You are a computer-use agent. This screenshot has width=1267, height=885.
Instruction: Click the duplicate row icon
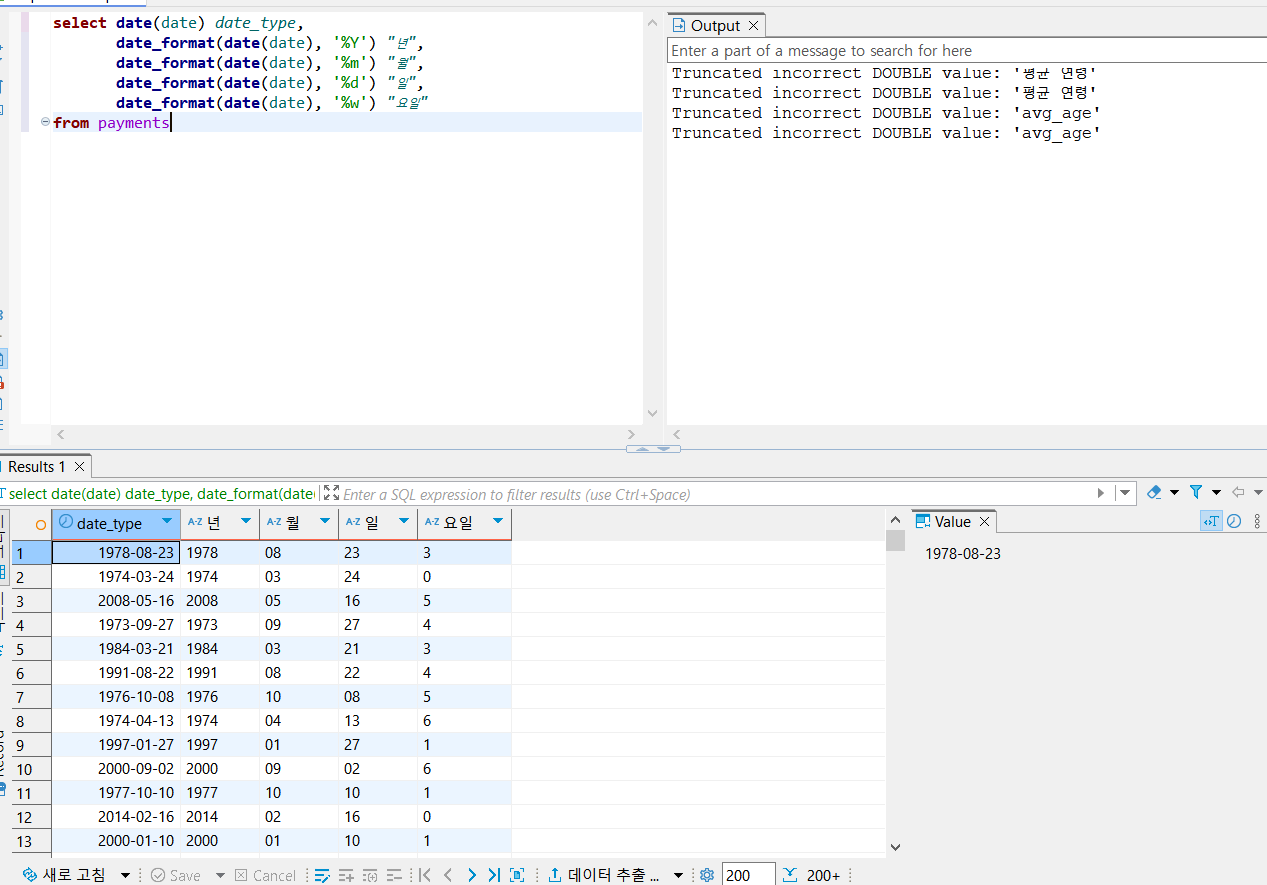370,875
